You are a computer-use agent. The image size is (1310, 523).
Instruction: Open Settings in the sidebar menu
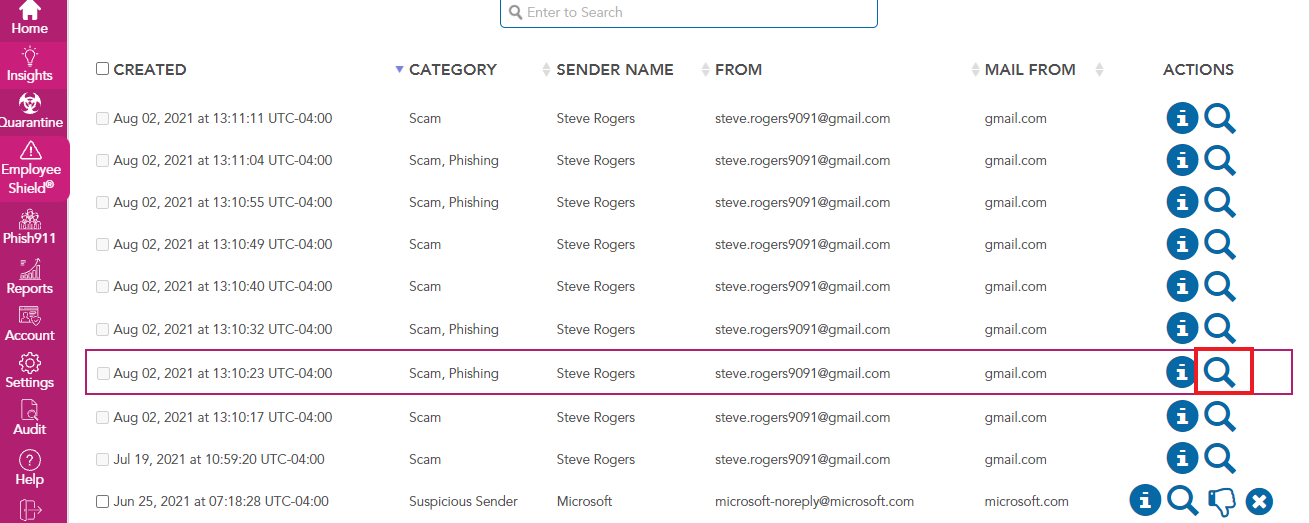30,370
